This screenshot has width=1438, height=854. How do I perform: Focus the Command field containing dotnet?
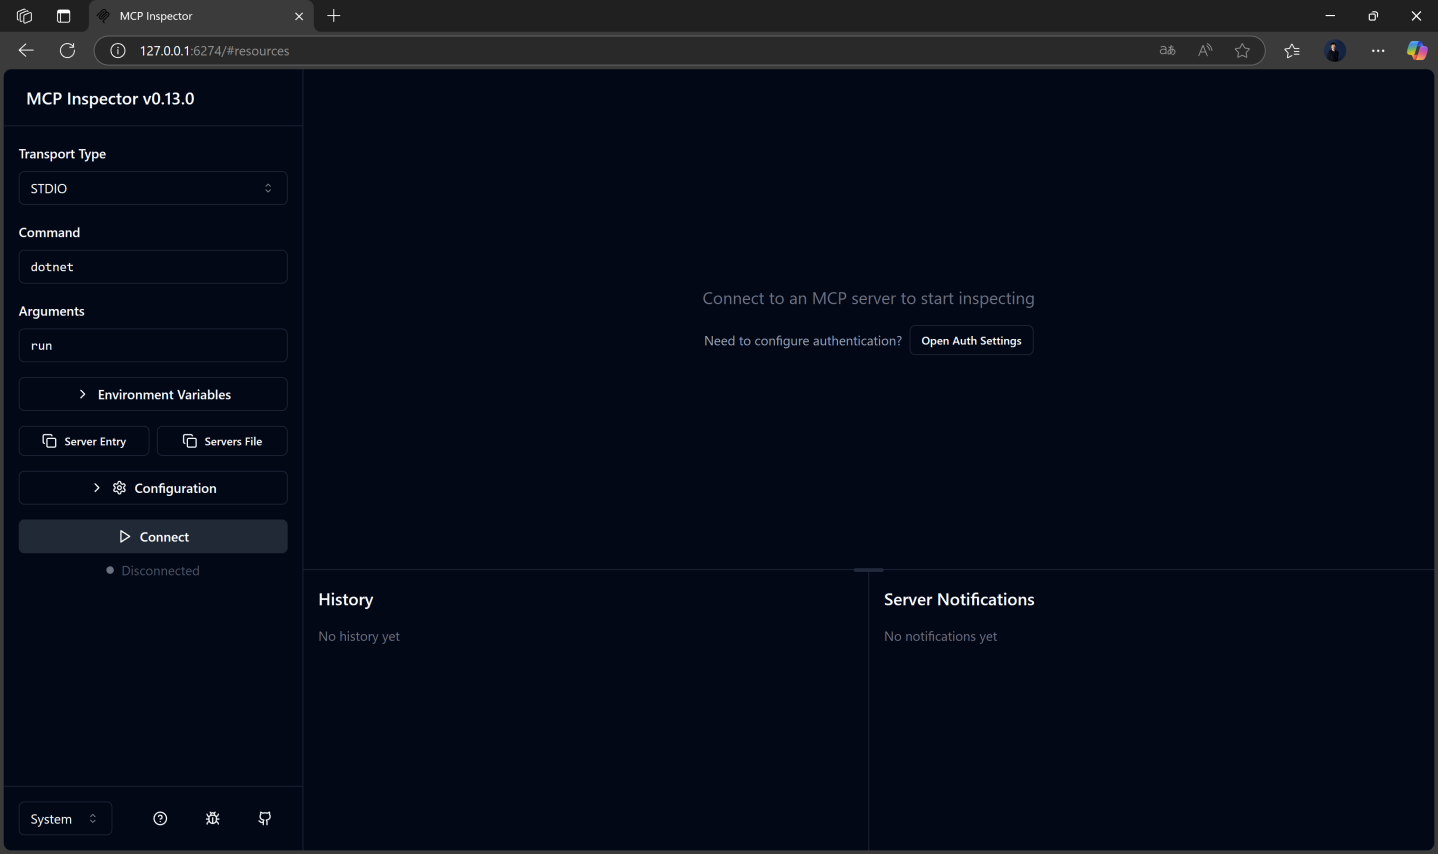(153, 267)
